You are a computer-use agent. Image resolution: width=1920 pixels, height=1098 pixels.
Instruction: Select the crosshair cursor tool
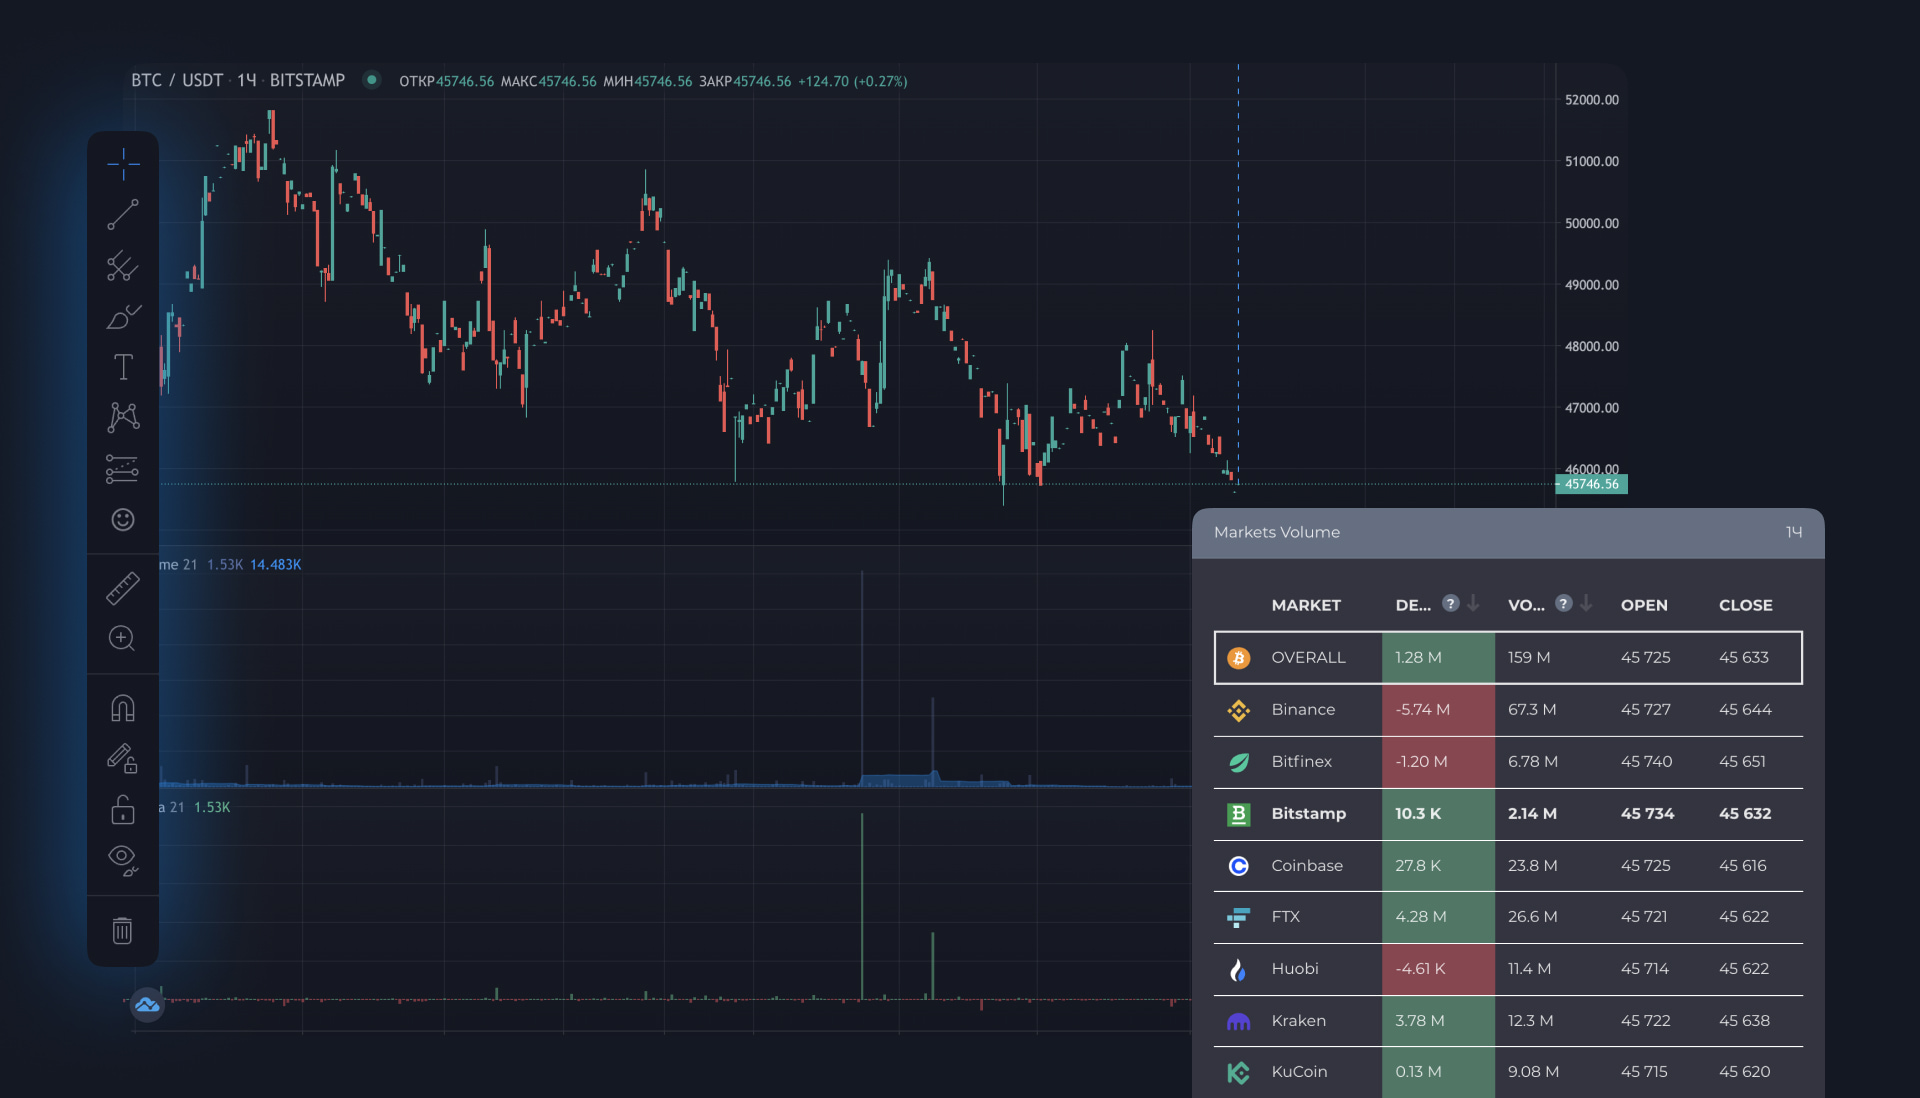coord(123,163)
